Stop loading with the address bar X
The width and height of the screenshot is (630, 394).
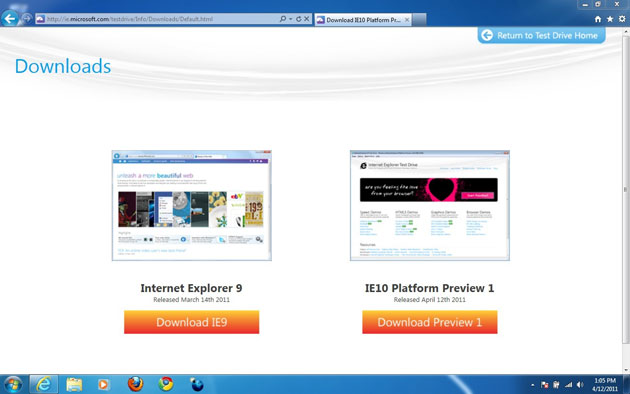click(307, 19)
